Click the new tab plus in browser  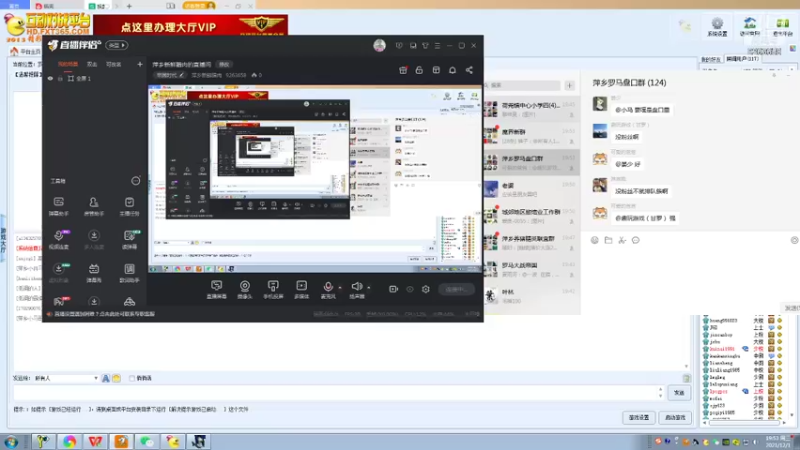[x=129, y=6]
